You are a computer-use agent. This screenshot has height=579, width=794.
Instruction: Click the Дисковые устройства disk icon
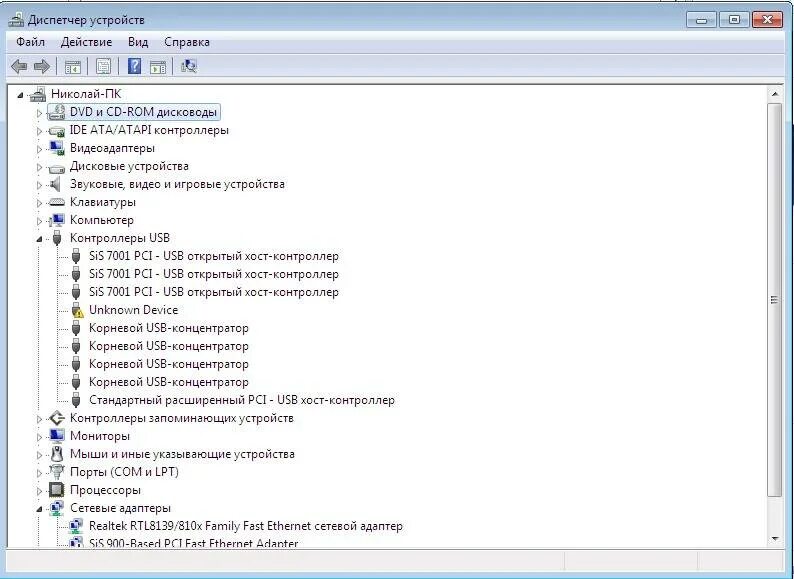pos(57,167)
